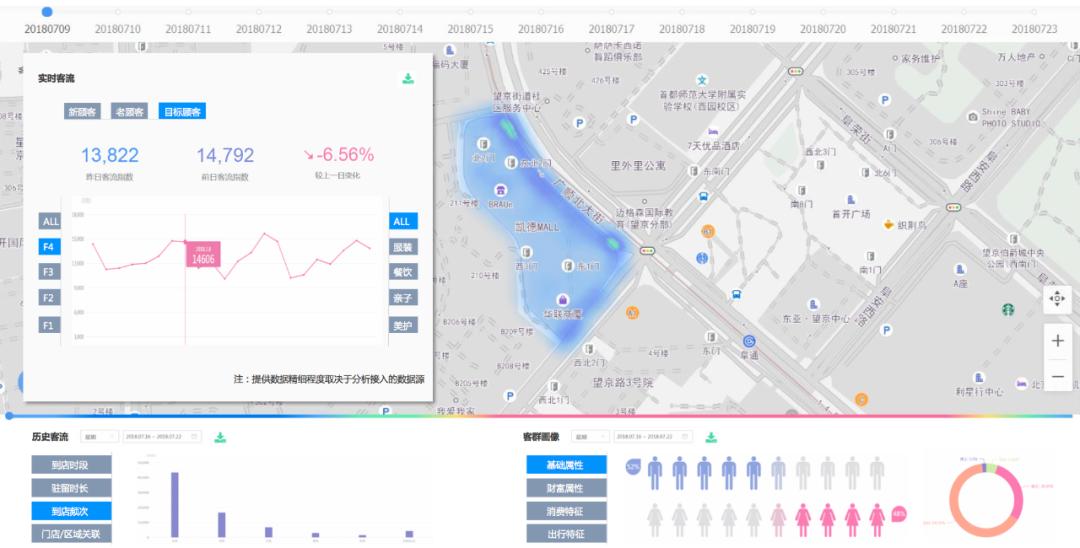This screenshot has width=1080, height=548.
Task: Click the map pan direction control
Action: tap(1057, 299)
